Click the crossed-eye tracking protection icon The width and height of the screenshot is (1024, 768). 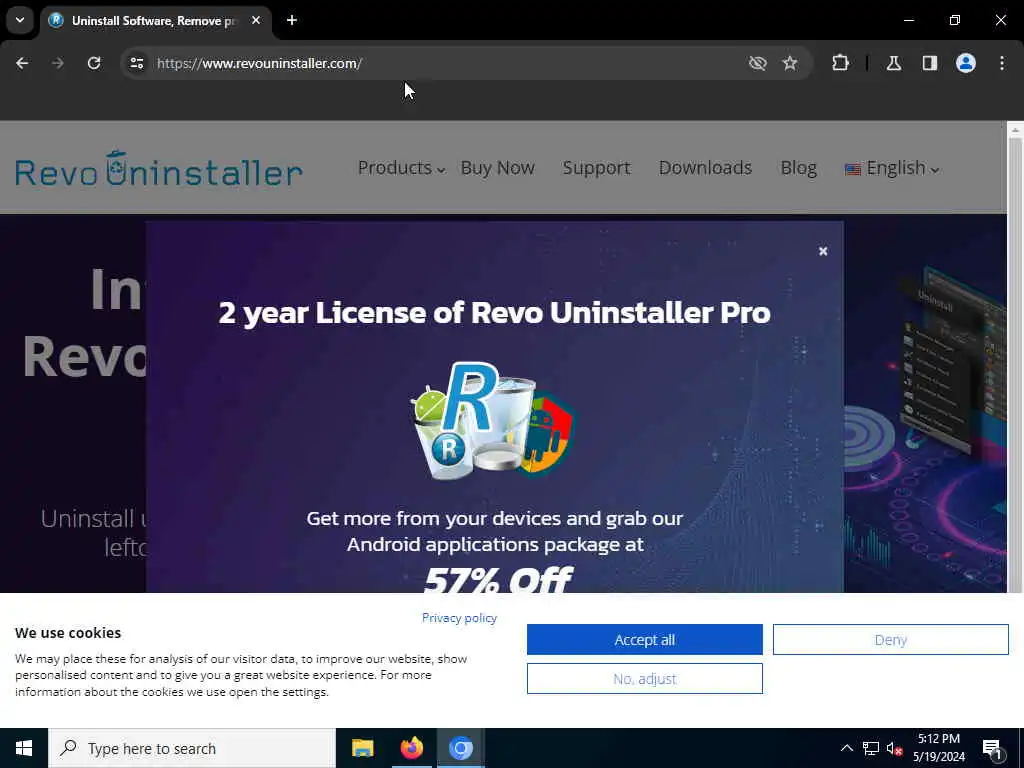[x=758, y=63]
